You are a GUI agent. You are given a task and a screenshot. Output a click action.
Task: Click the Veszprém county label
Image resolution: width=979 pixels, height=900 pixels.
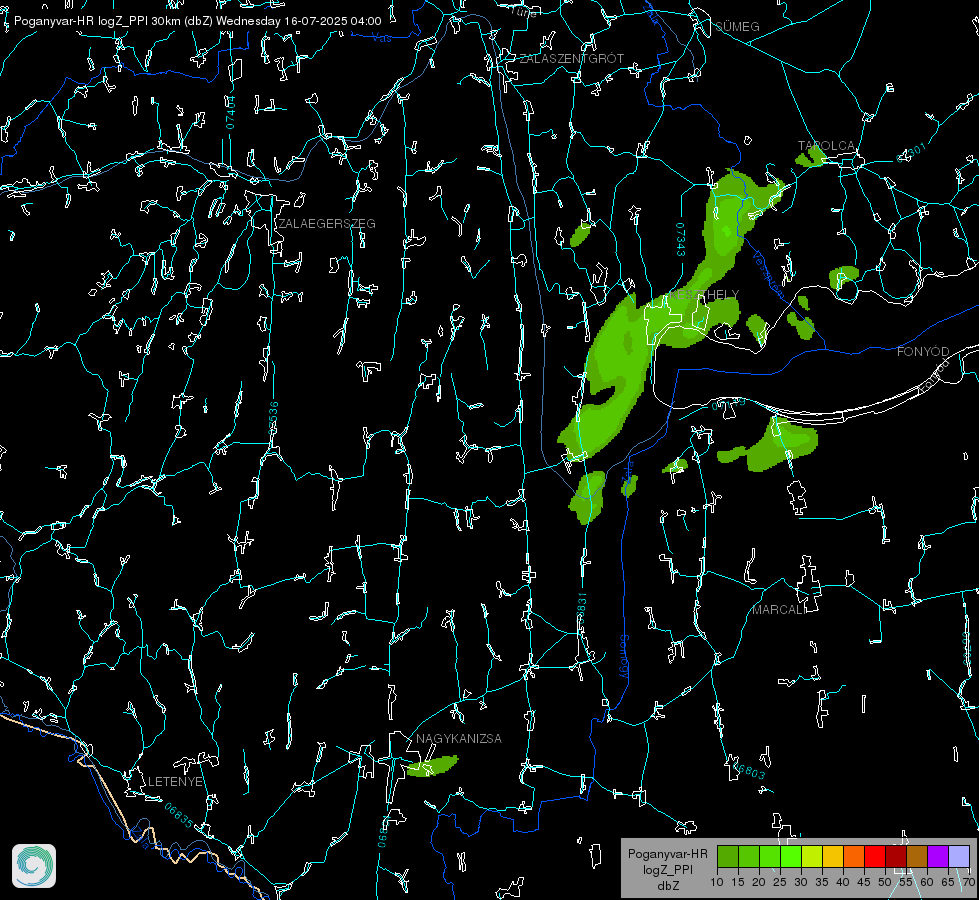[x=768, y=274]
